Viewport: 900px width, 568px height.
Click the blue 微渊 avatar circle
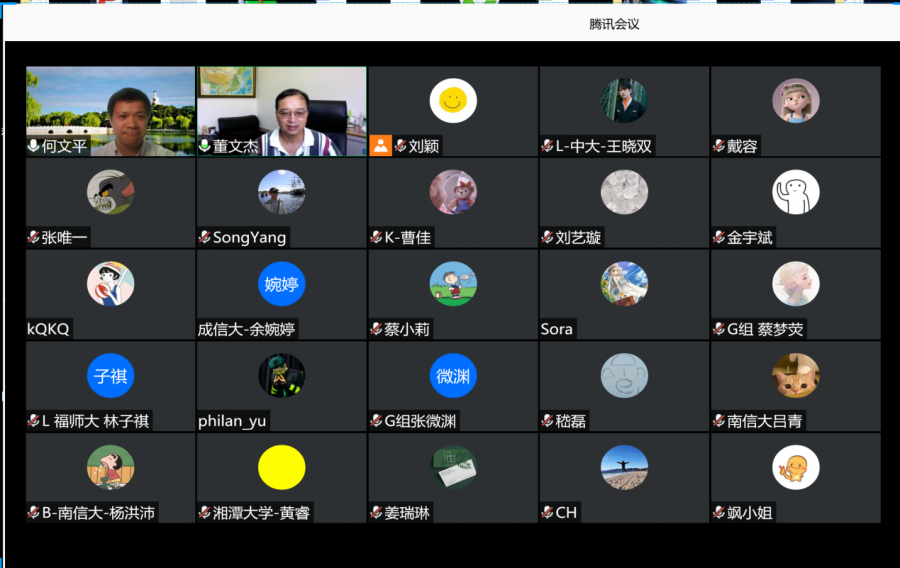(x=453, y=376)
